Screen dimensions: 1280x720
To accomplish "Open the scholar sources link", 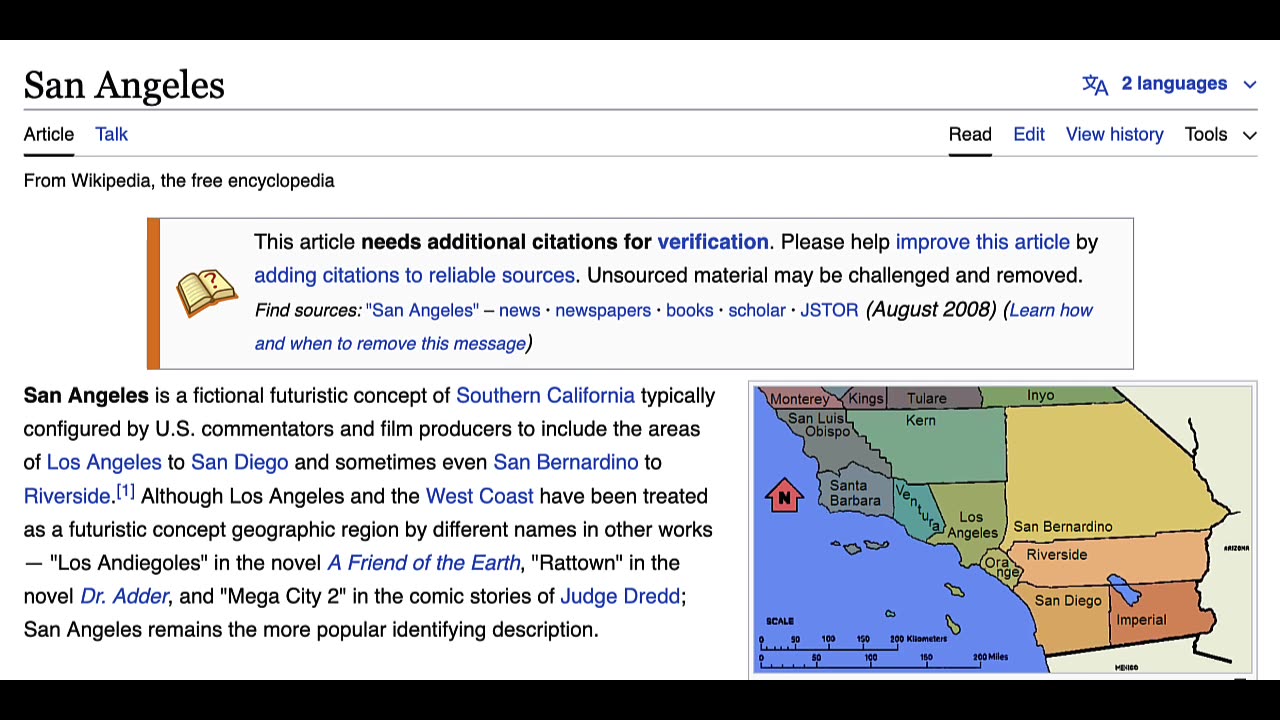I will coord(757,310).
